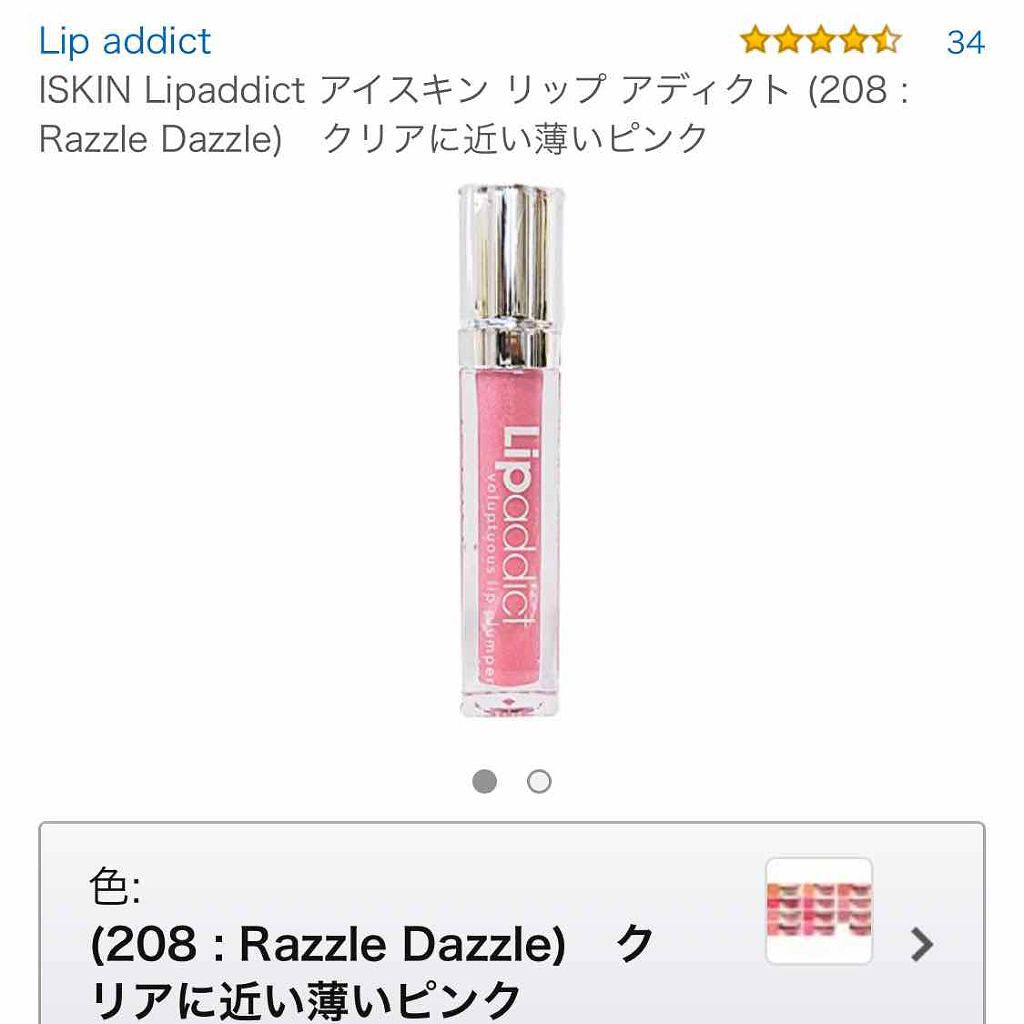Open the Lipaddict lip gloss product image
This screenshot has width=1024, height=1024.
pos(511,451)
